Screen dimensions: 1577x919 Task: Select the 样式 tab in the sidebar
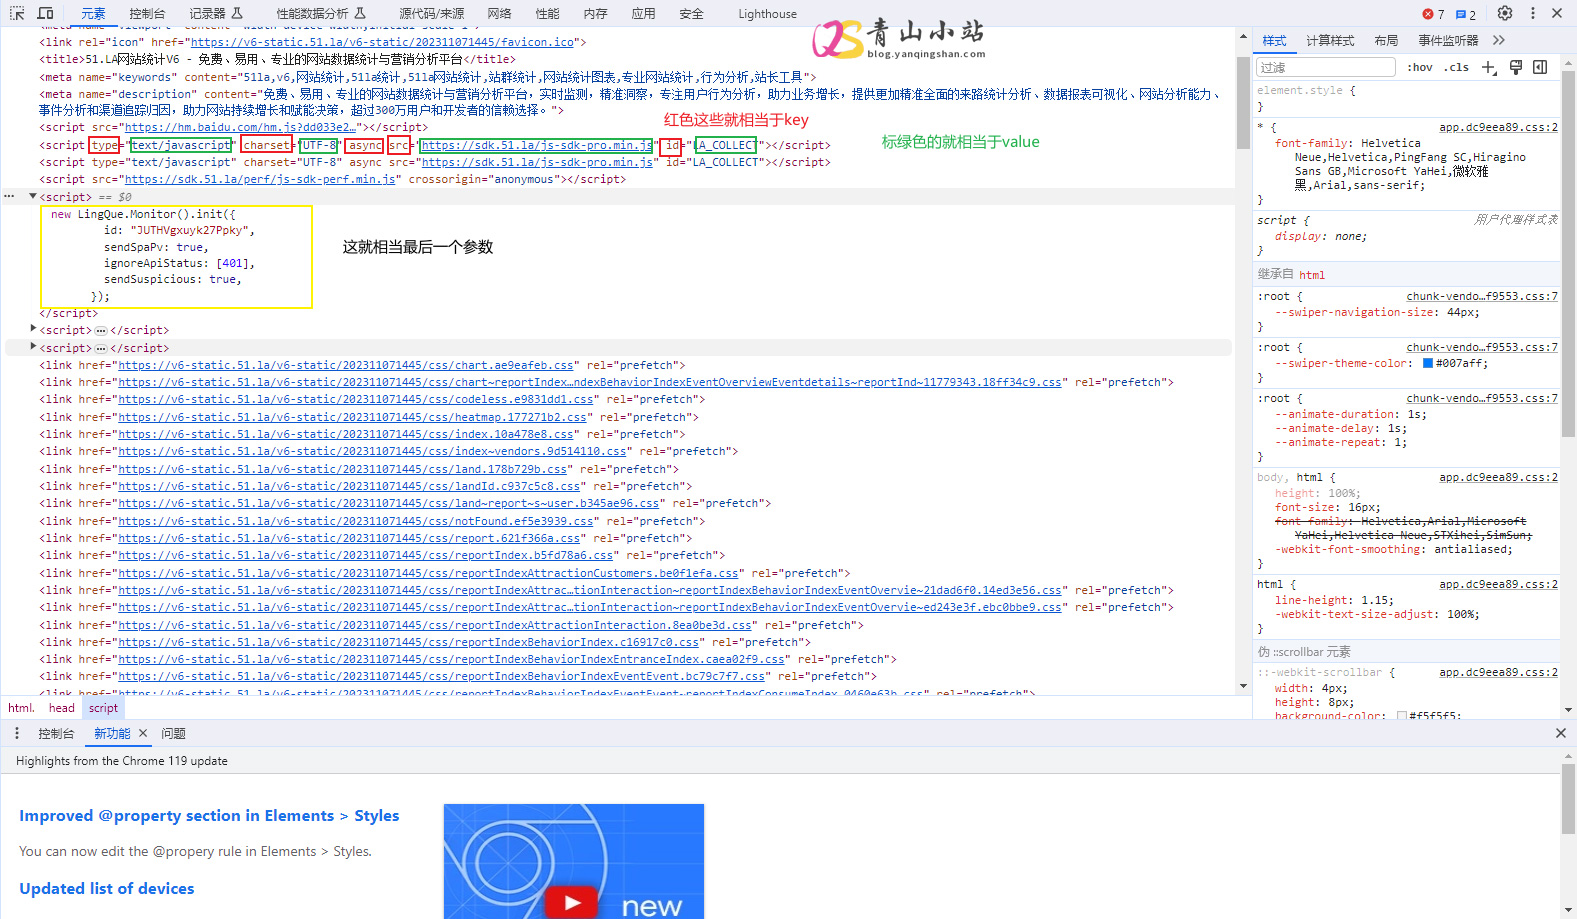1274,41
